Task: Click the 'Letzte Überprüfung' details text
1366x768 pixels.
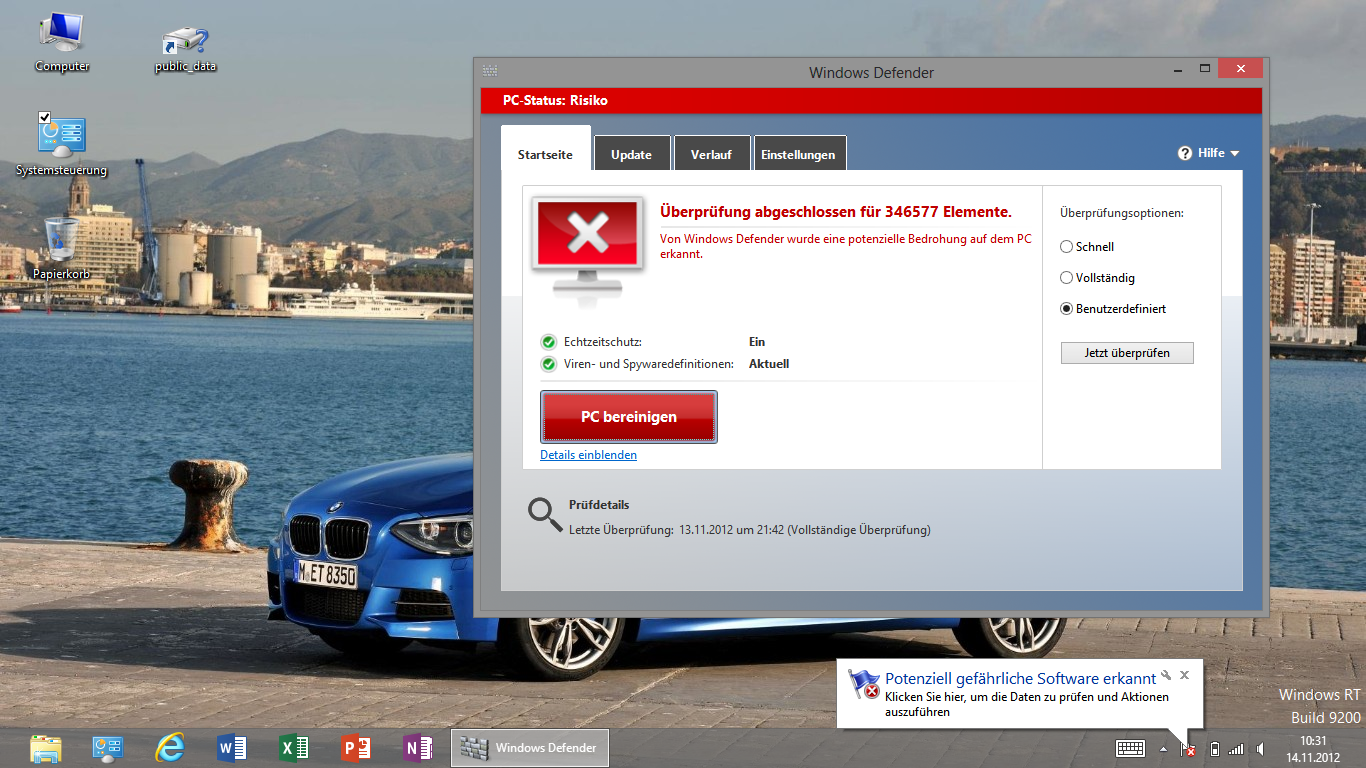Action: [x=749, y=530]
